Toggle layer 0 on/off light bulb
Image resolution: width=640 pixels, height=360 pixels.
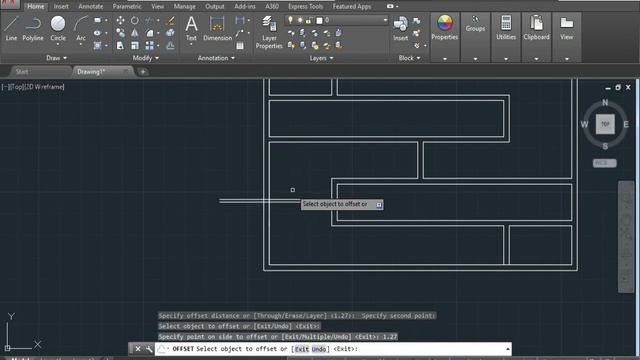290,20
